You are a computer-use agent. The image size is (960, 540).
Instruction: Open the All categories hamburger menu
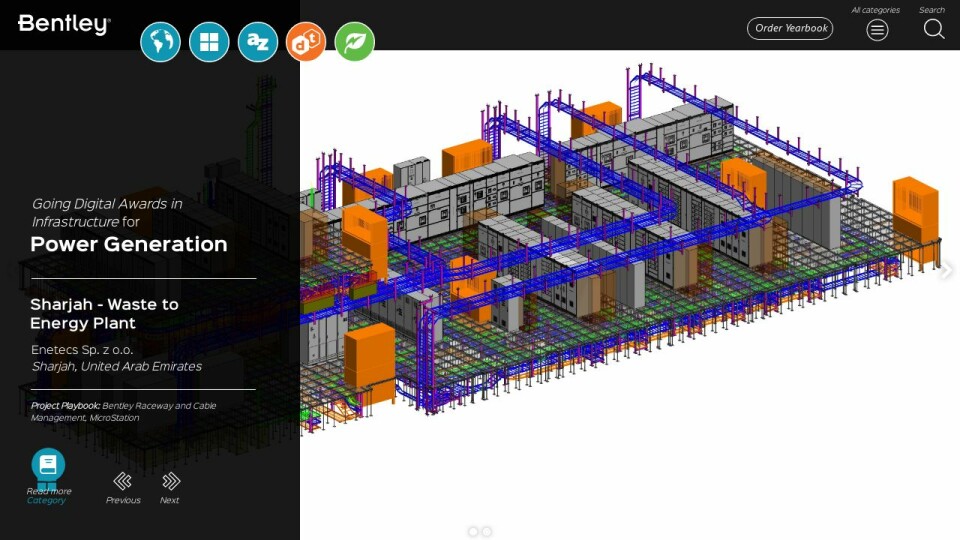877,29
